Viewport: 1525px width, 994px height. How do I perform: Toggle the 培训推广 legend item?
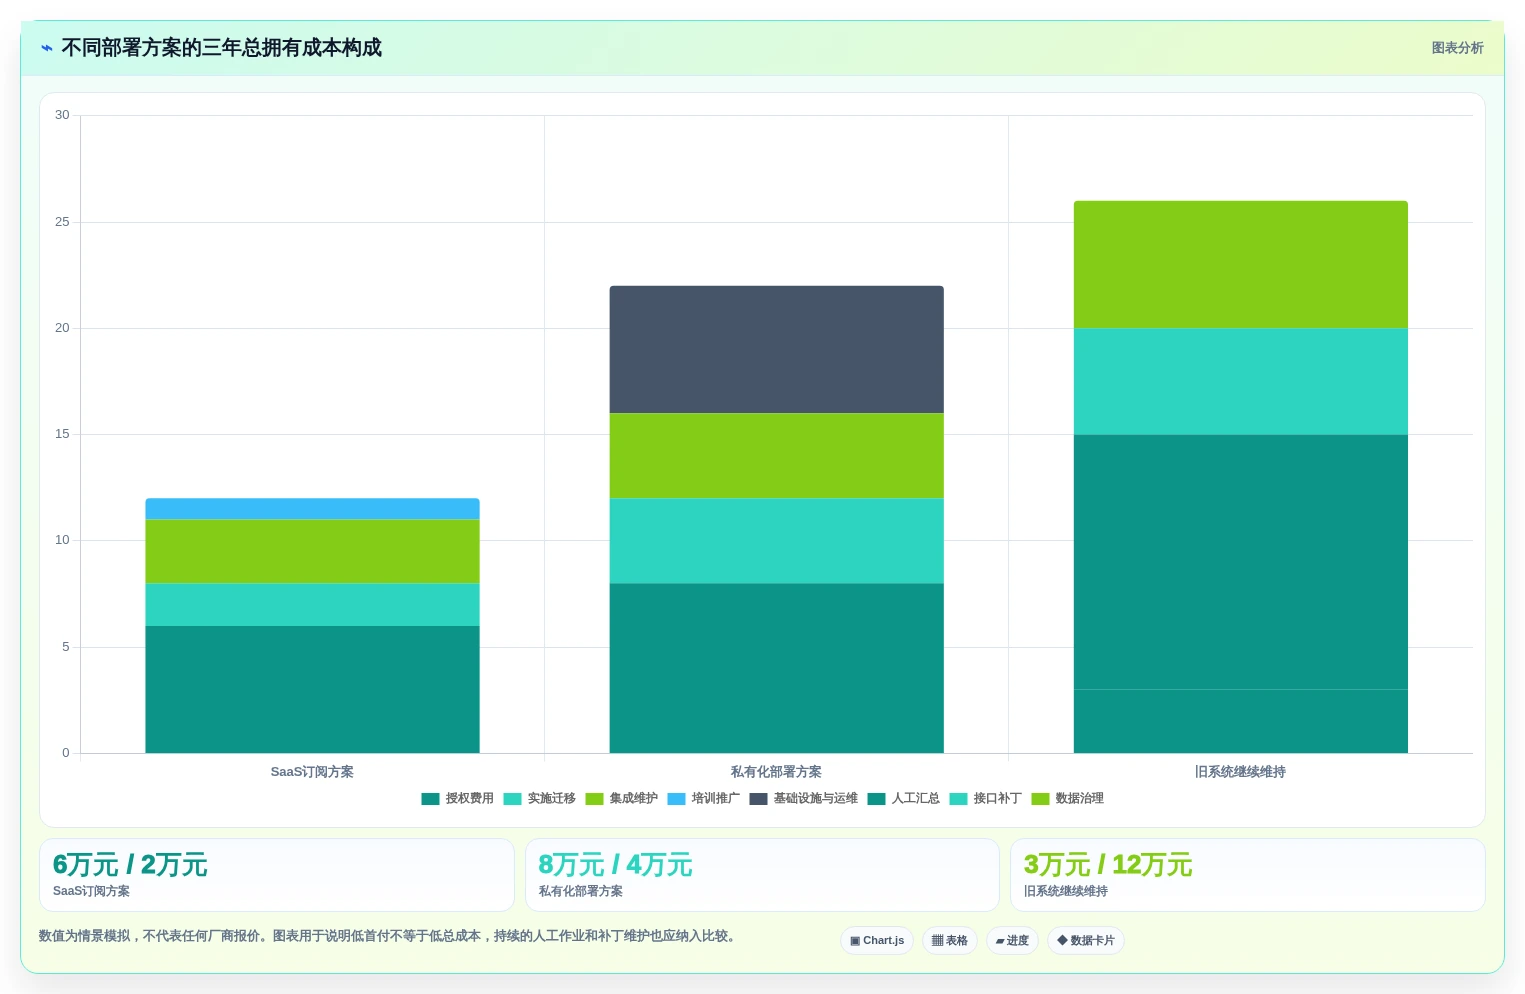coord(704,798)
